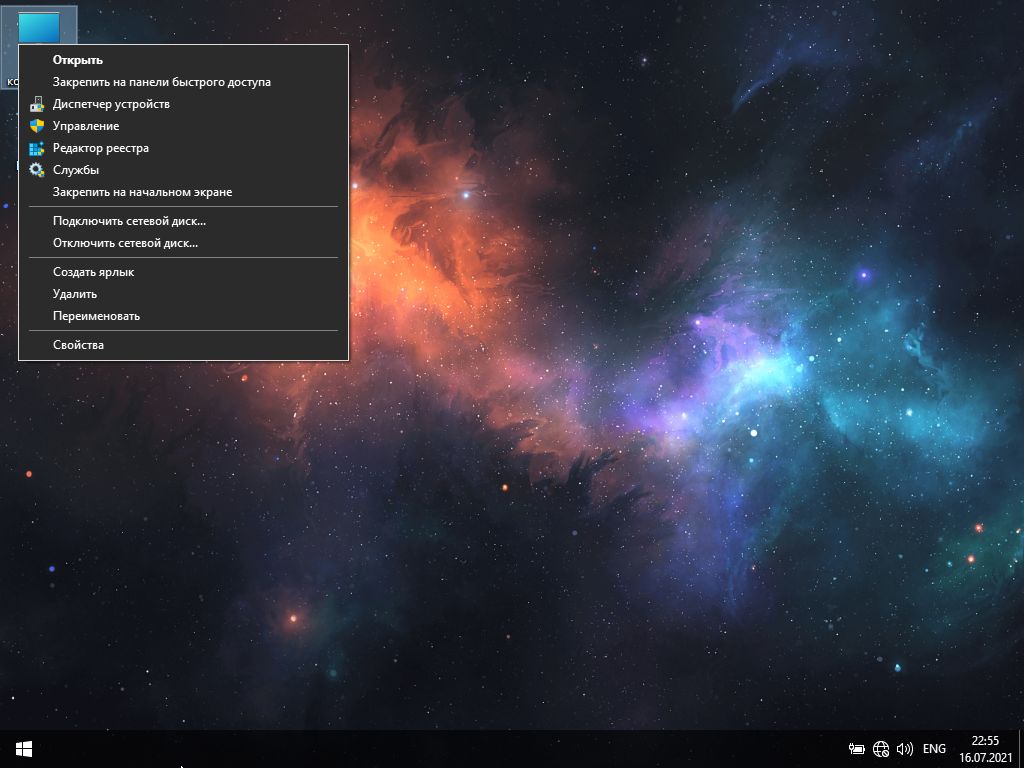The height and width of the screenshot is (768, 1024).
Task: Select Переименовать in the context menu
Action: coord(96,316)
